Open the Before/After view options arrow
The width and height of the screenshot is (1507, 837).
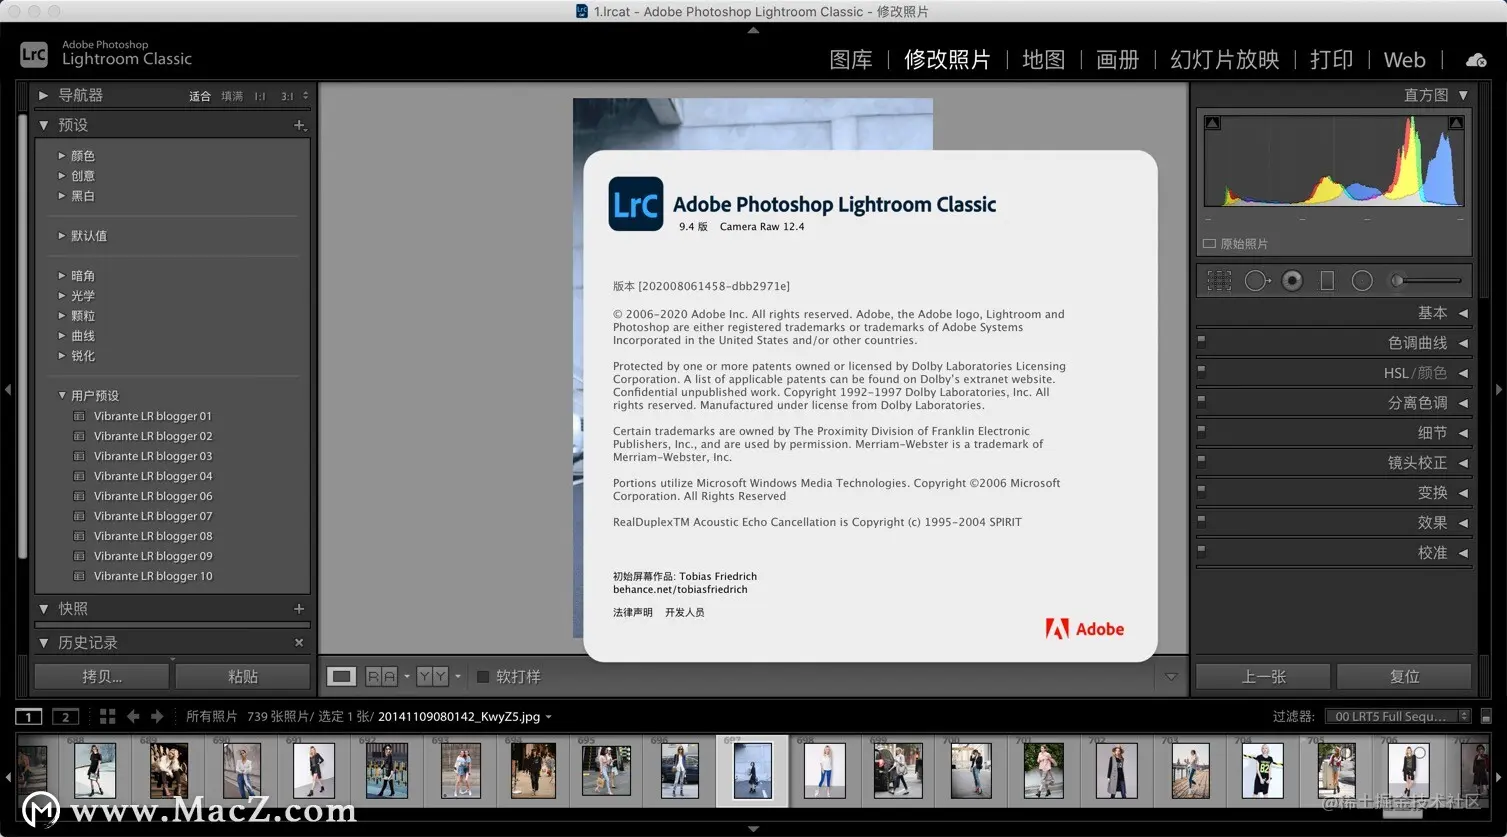pyautogui.click(x=458, y=677)
